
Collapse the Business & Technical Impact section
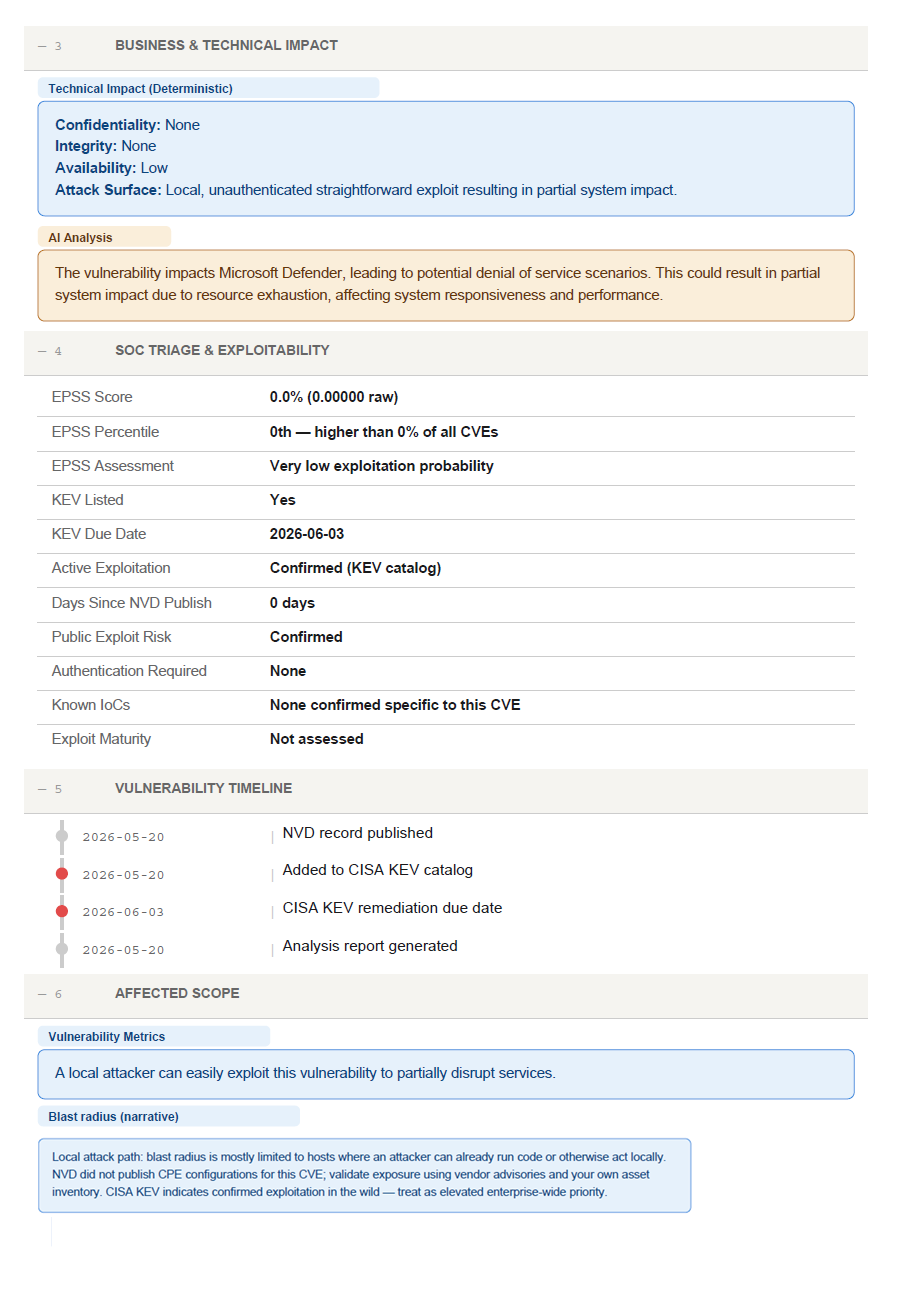[42, 46]
